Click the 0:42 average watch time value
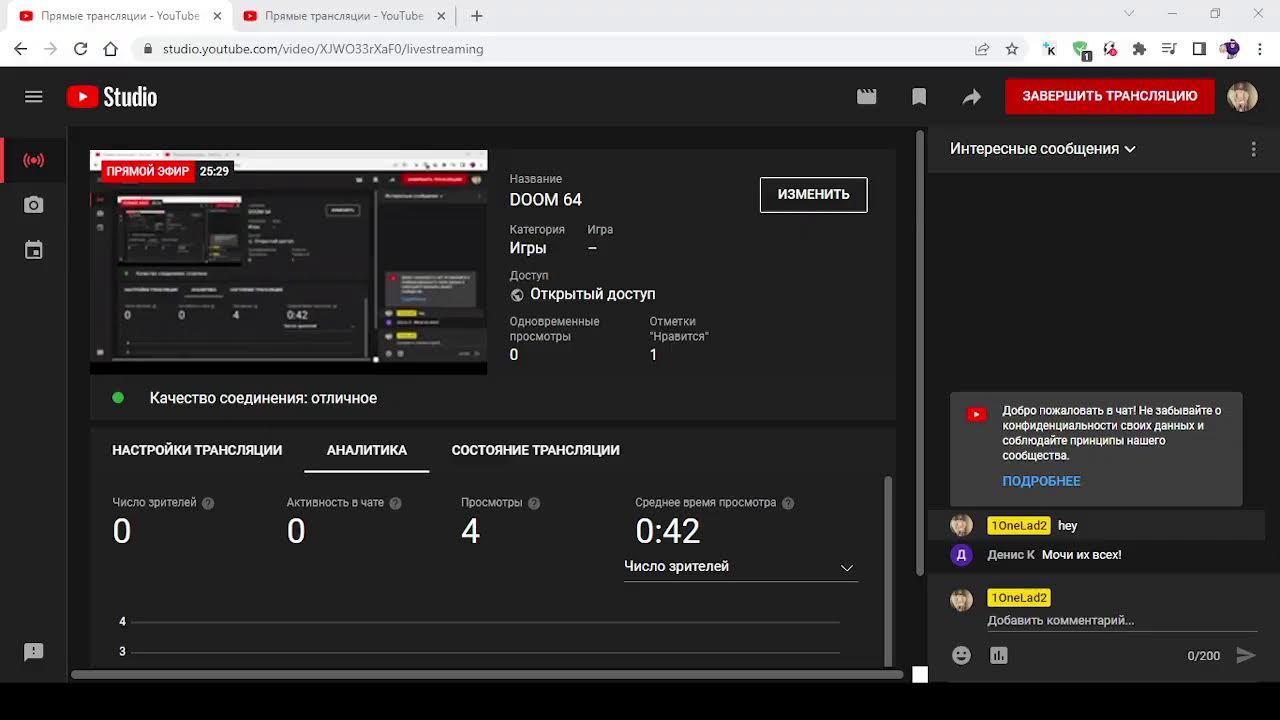 [x=668, y=531]
